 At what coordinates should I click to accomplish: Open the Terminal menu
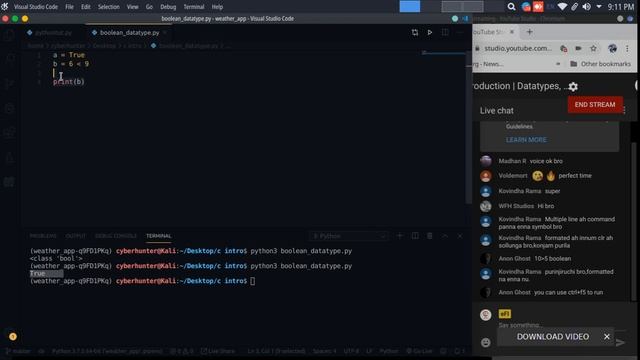193,7
